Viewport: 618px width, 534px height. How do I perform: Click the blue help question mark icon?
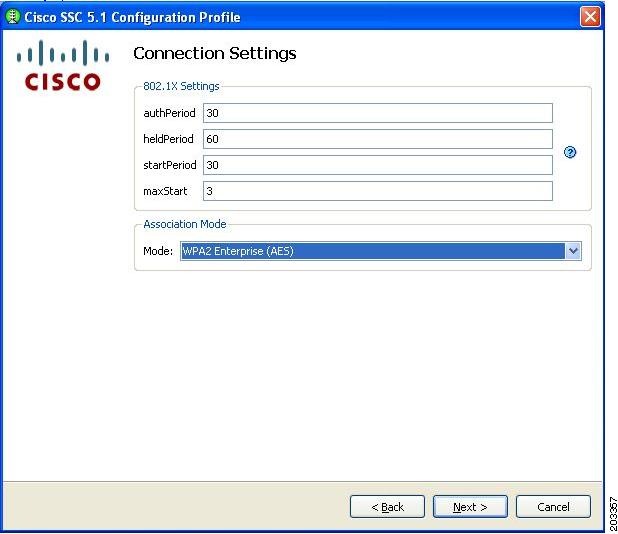point(570,152)
